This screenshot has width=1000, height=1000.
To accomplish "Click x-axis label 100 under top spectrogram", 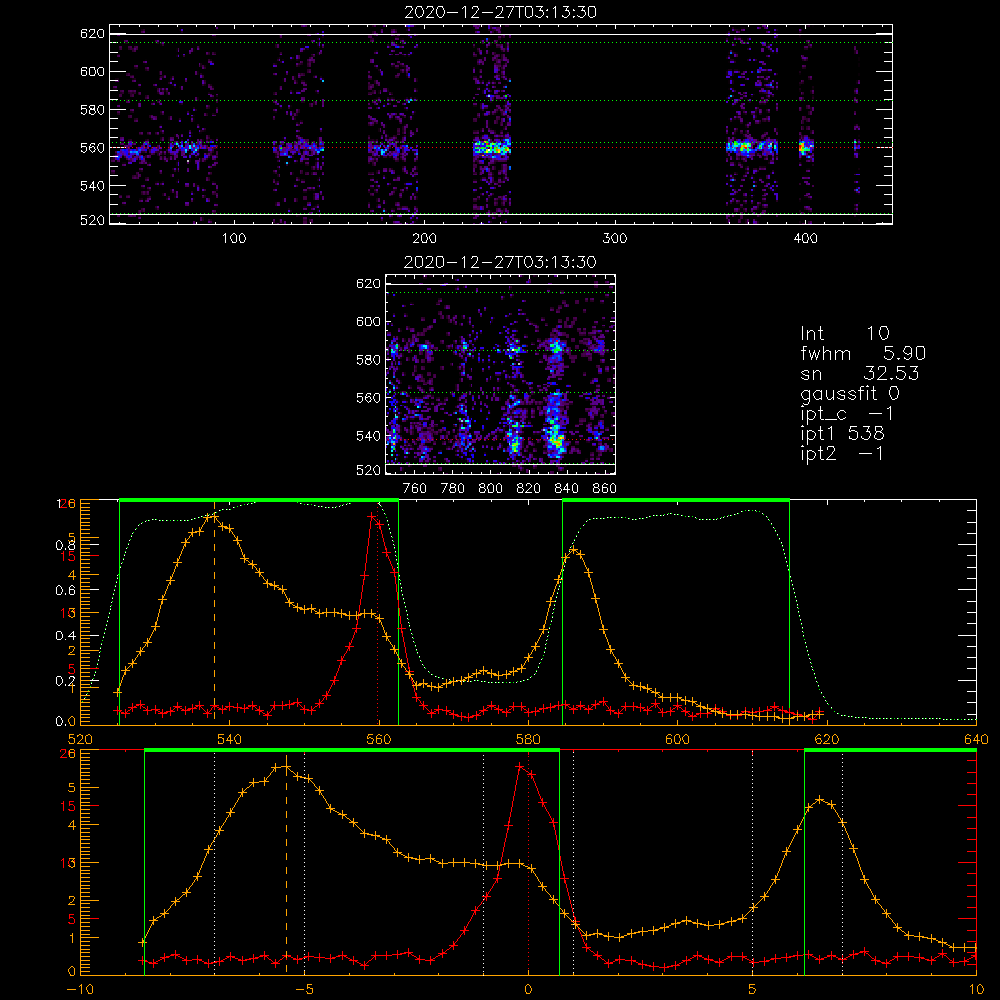I will [x=234, y=239].
